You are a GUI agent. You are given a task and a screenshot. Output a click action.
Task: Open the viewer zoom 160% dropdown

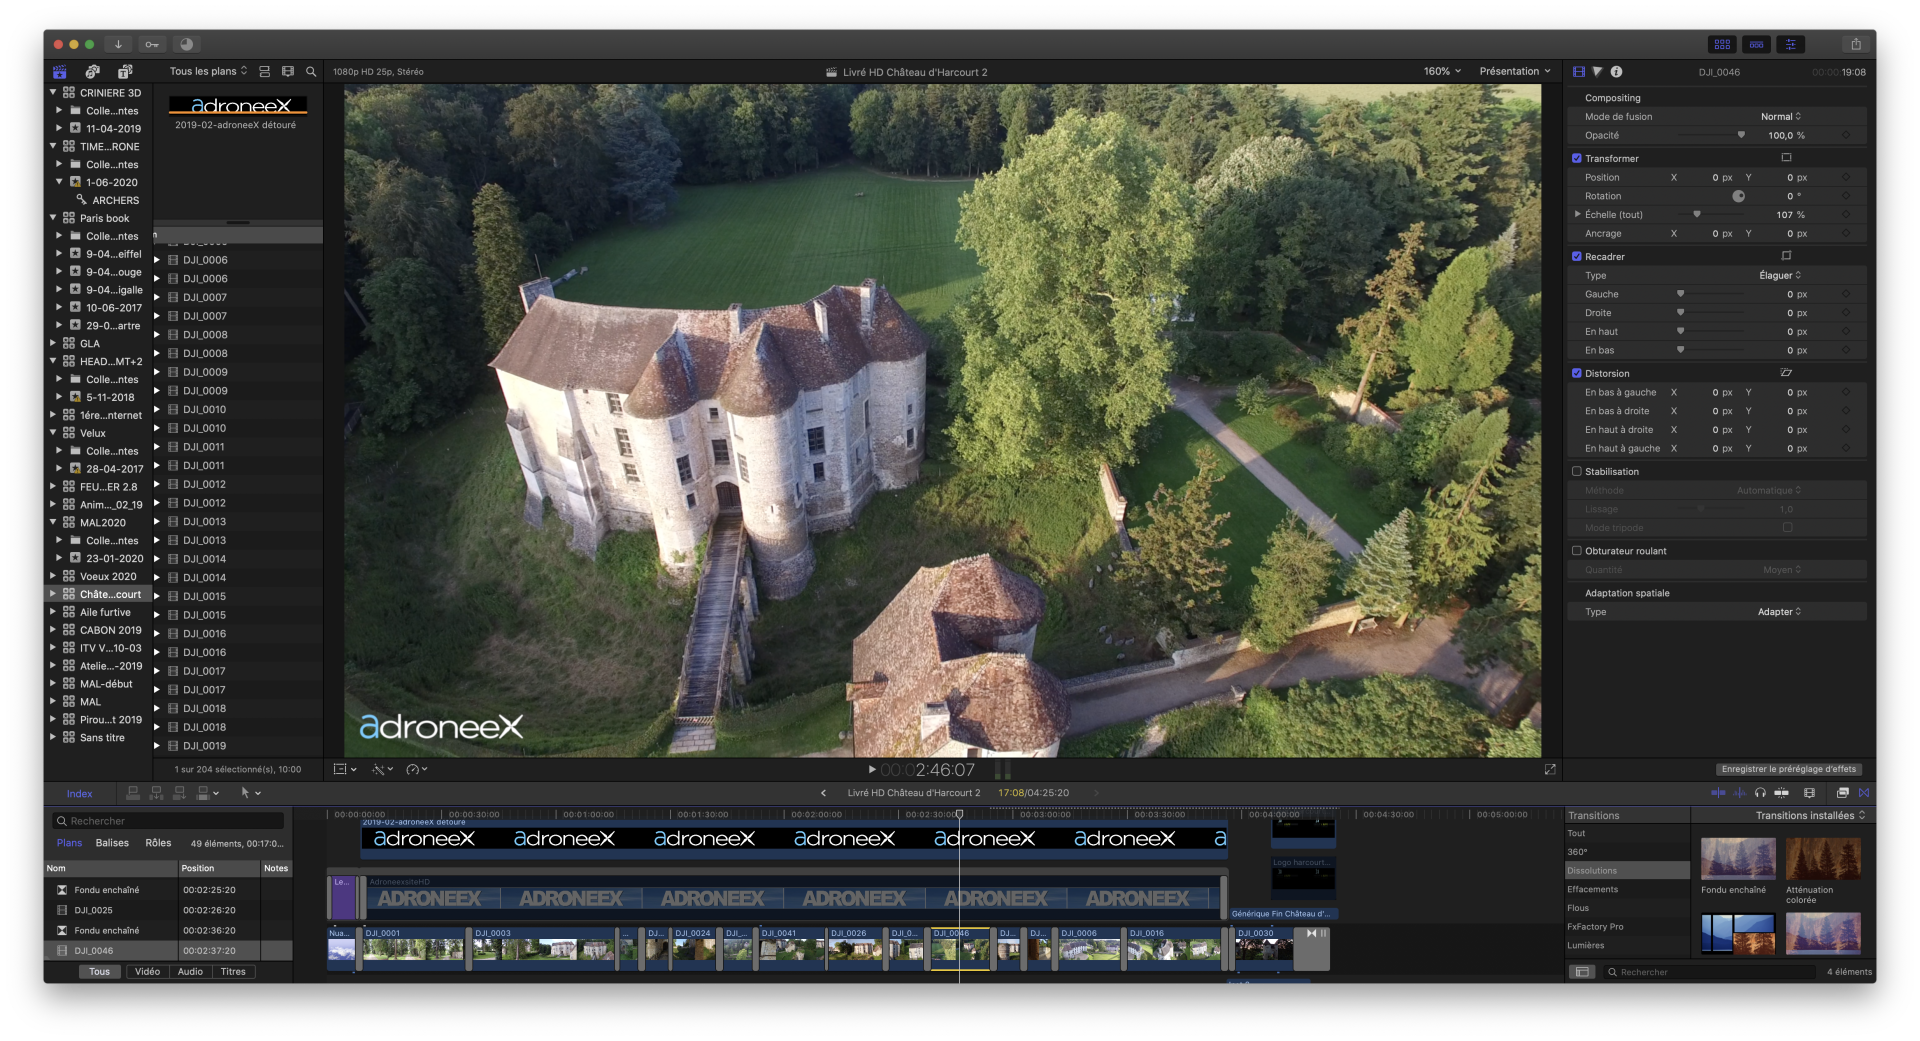tap(1442, 72)
